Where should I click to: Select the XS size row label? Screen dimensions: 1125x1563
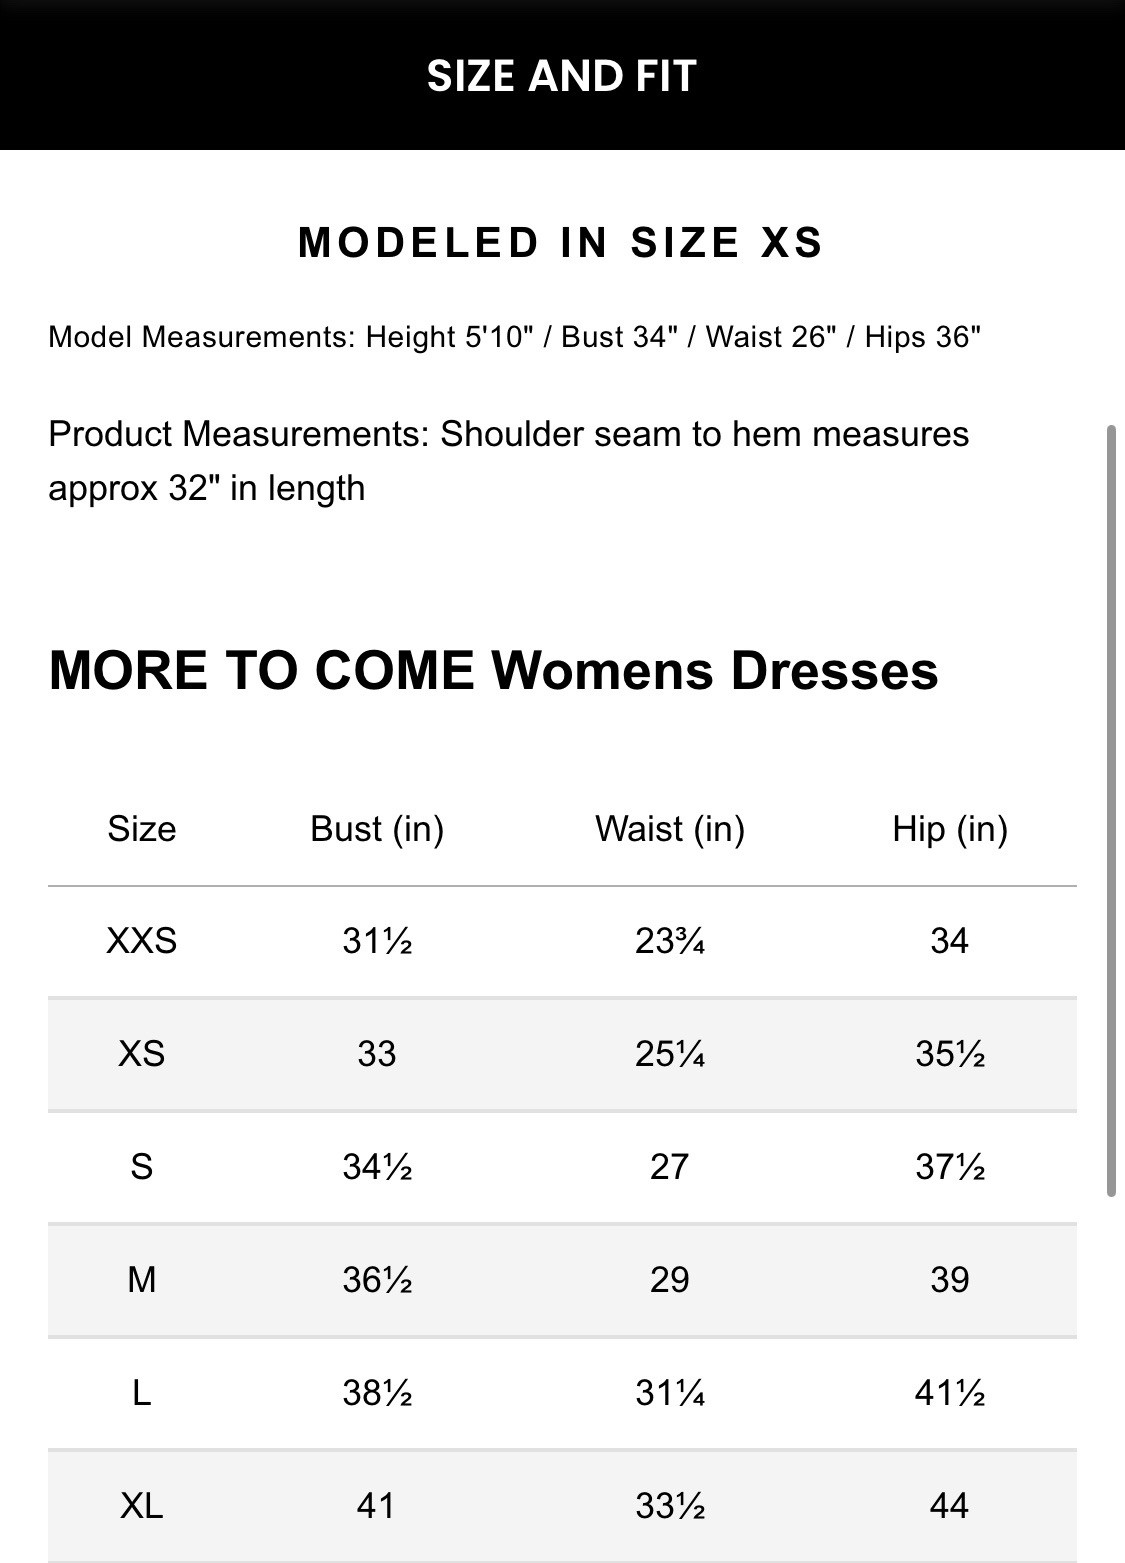(x=142, y=1054)
